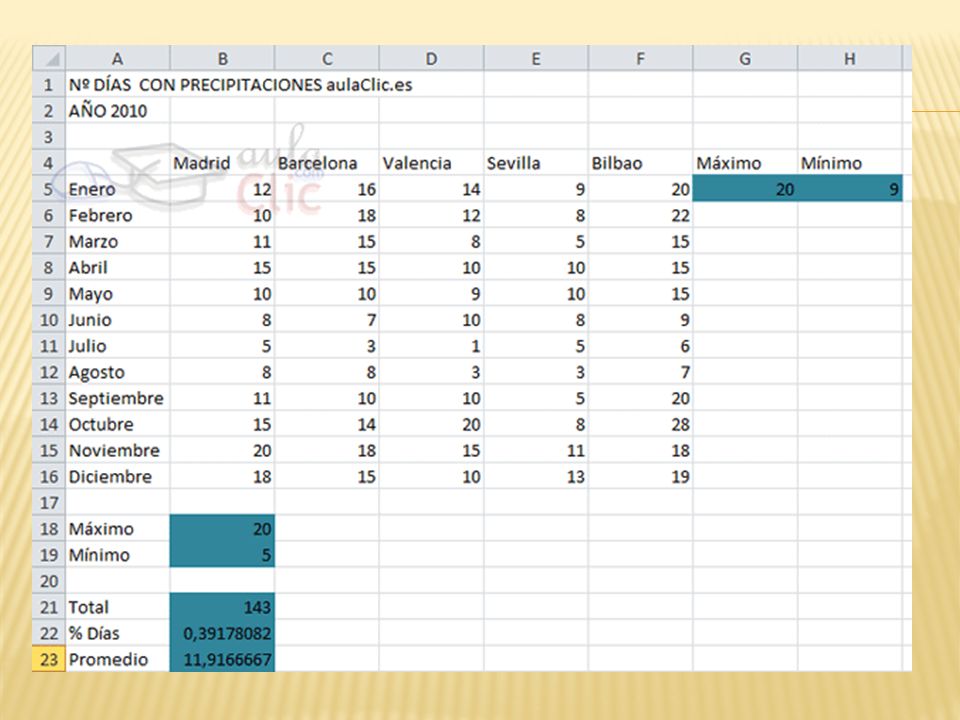Select row 3 header
The height and width of the screenshot is (720, 960).
pyautogui.click(x=49, y=137)
